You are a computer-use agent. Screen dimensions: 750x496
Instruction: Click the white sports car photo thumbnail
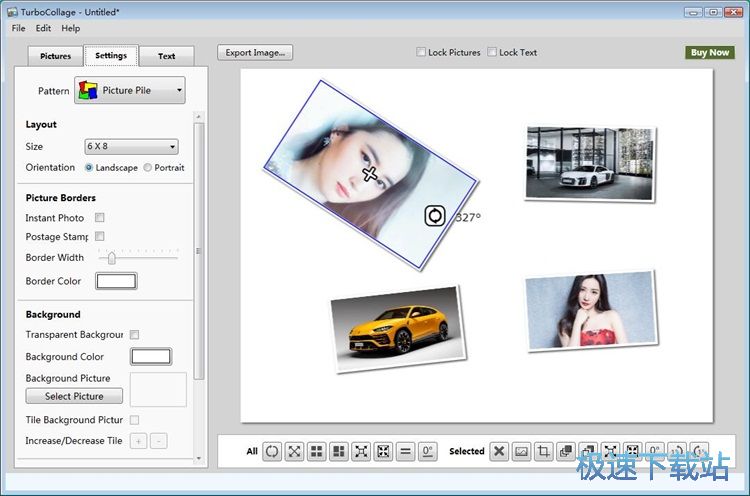[x=588, y=163]
